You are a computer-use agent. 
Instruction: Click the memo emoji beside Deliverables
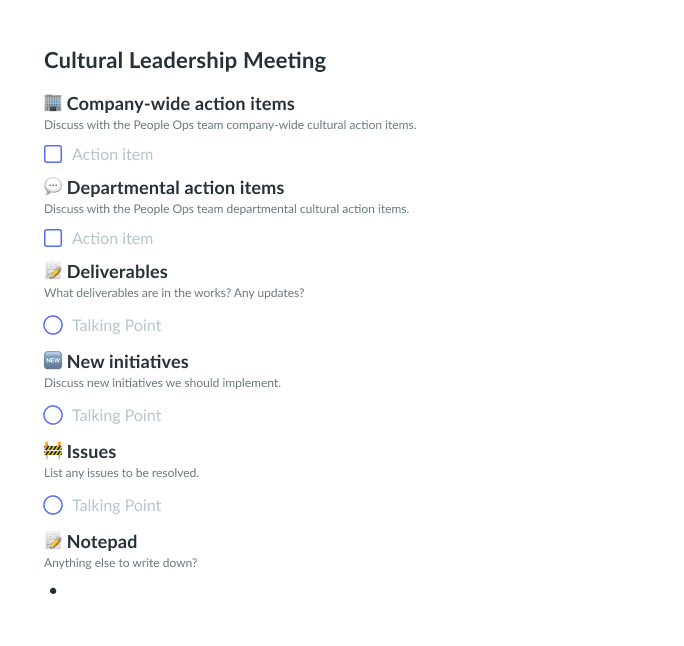click(x=53, y=271)
